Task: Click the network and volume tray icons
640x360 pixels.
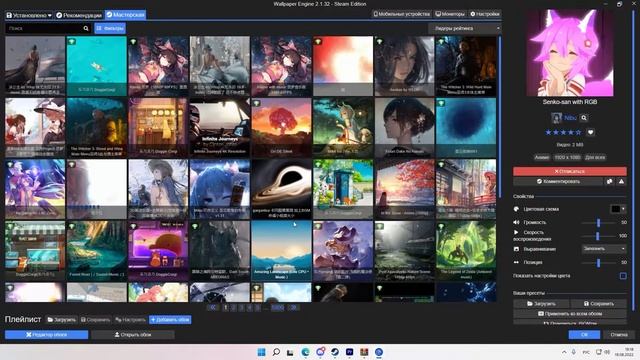Action: pyautogui.click(x=603, y=352)
